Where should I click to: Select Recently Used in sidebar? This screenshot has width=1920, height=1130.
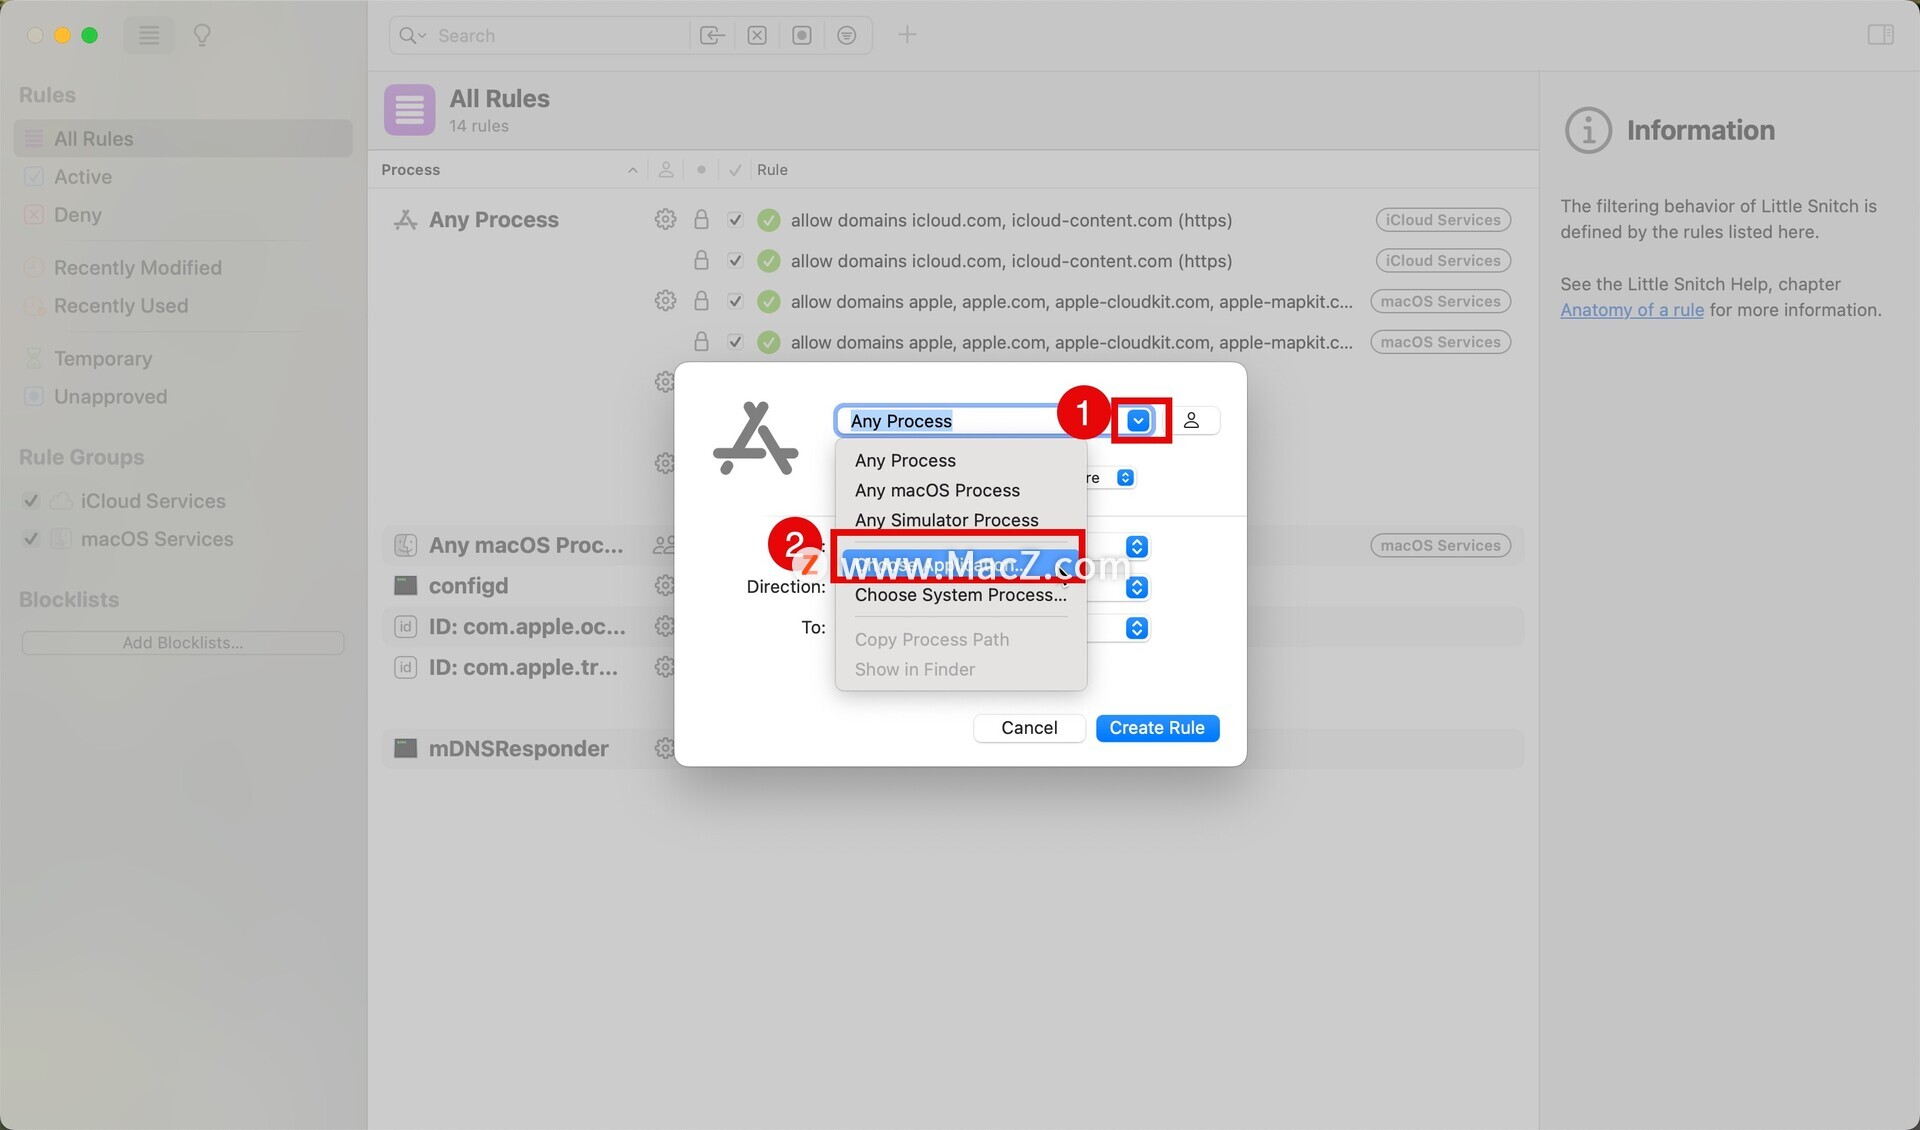point(183,306)
